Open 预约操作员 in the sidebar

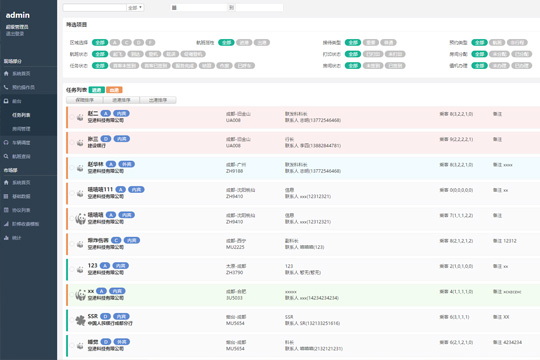click(x=23, y=87)
